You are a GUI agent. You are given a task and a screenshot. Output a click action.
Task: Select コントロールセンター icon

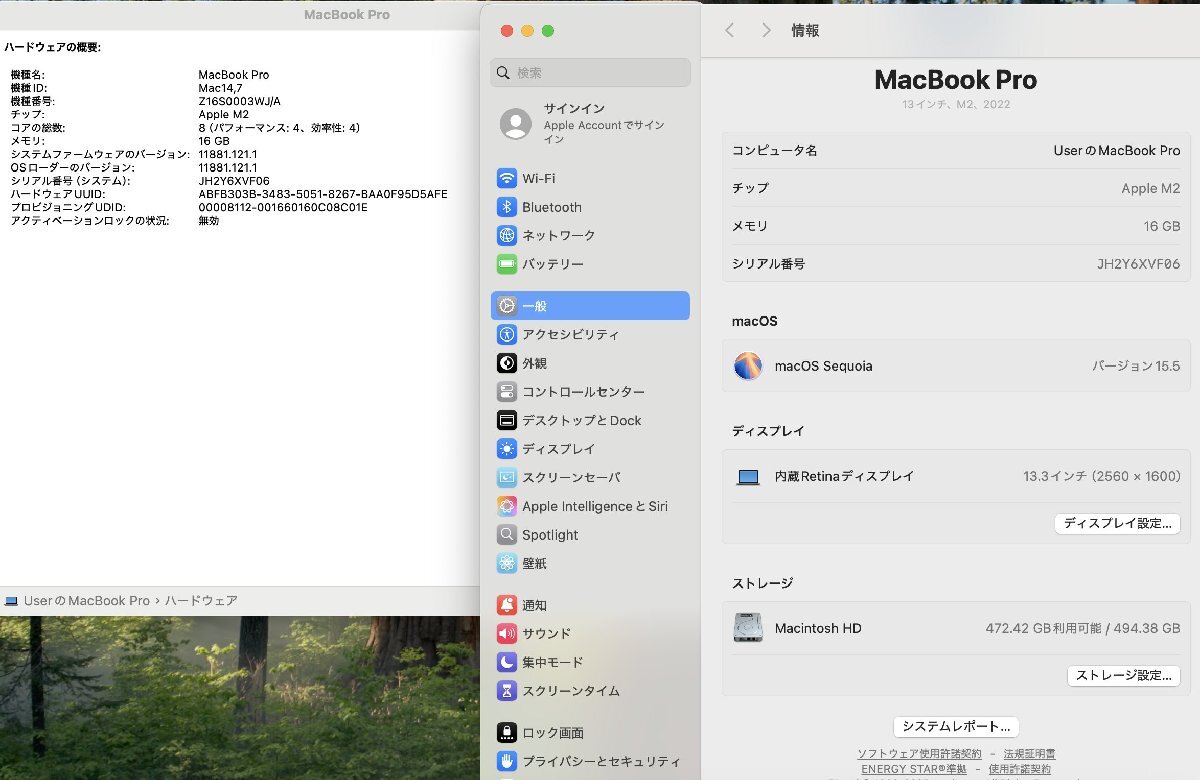point(507,392)
